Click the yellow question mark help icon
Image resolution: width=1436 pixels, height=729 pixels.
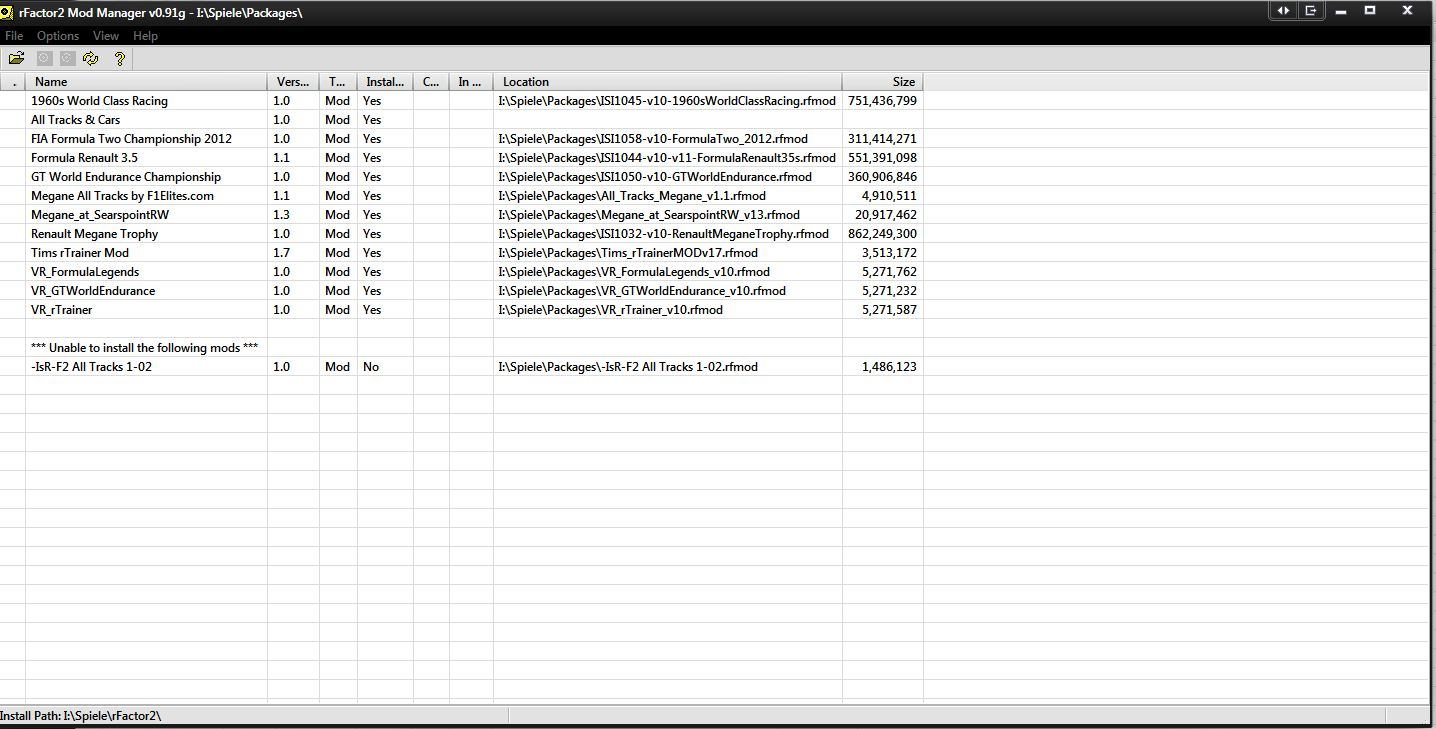(x=120, y=59)
